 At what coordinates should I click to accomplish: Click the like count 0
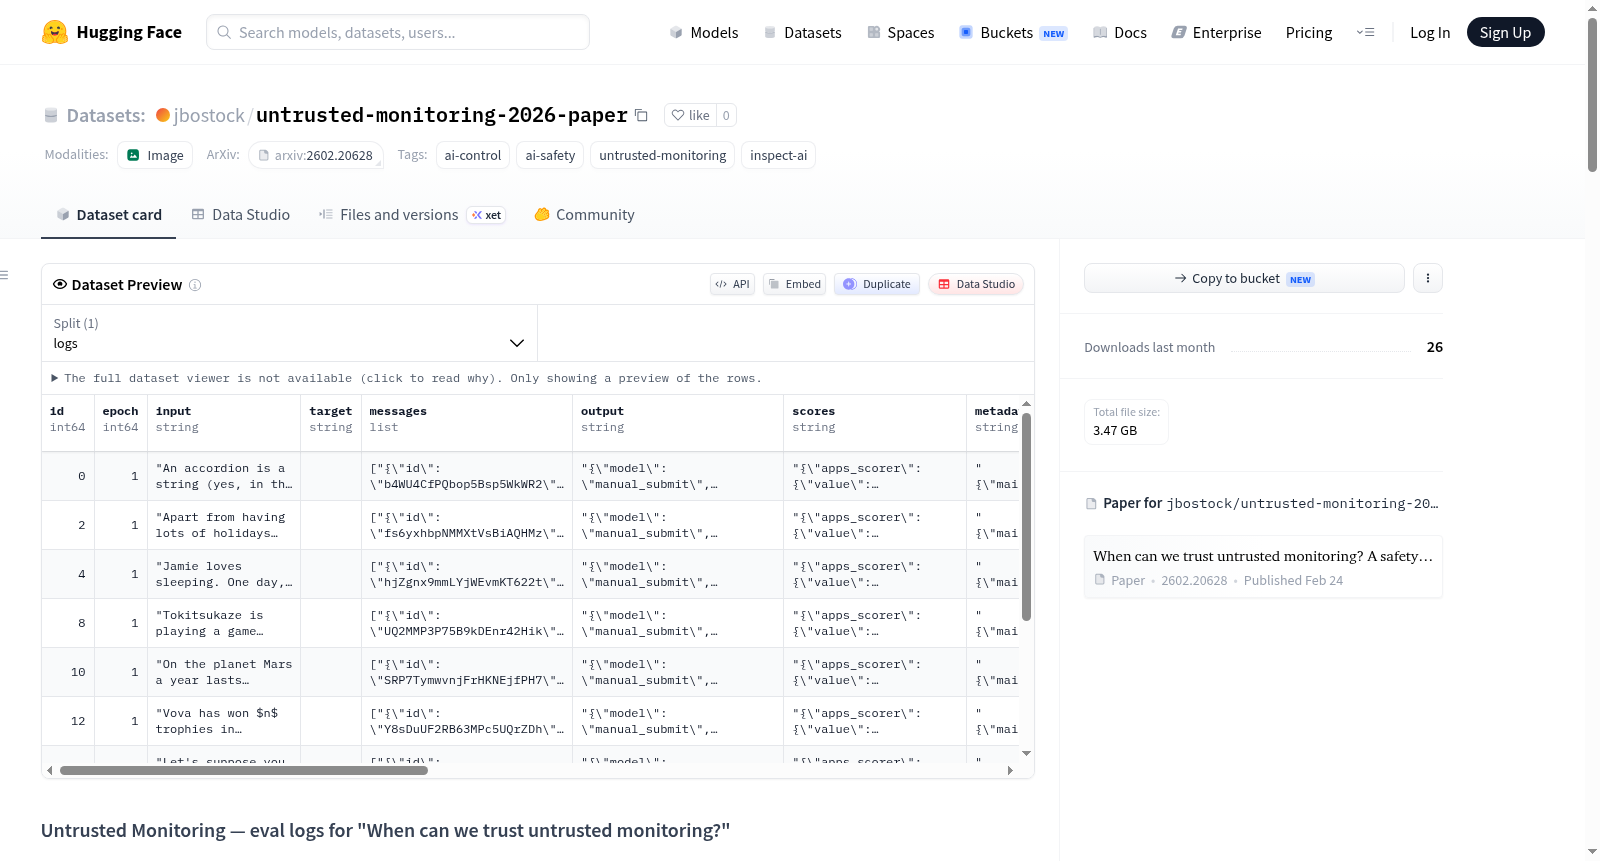point(726,115)
